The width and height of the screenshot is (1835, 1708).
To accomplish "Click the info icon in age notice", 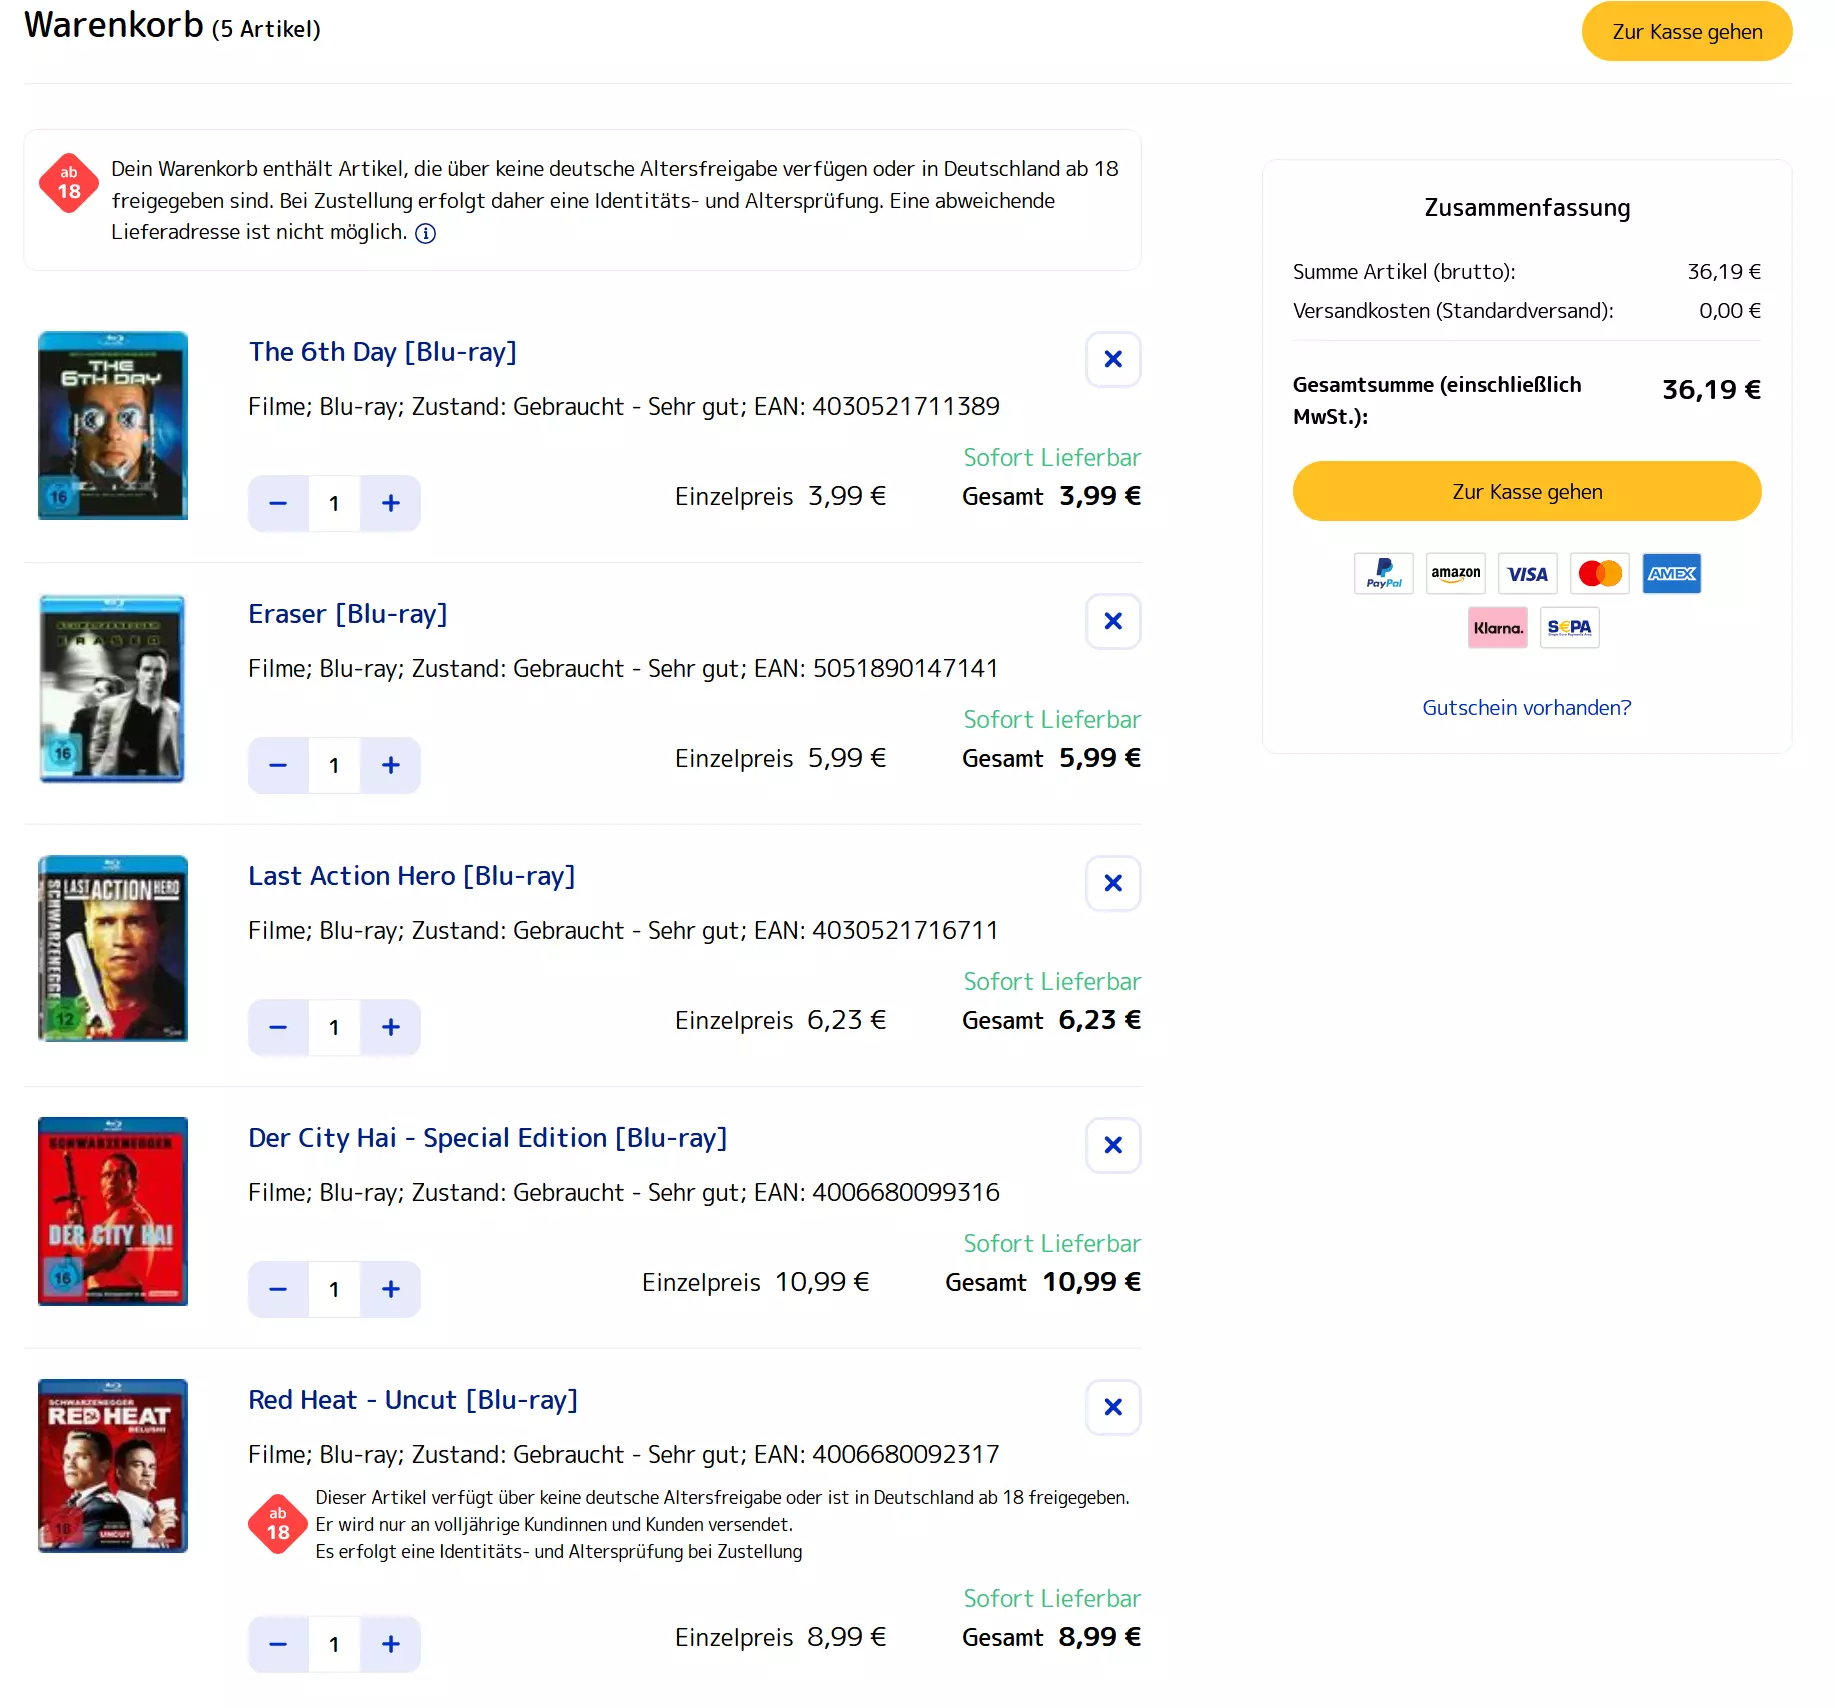I will 425,233.
